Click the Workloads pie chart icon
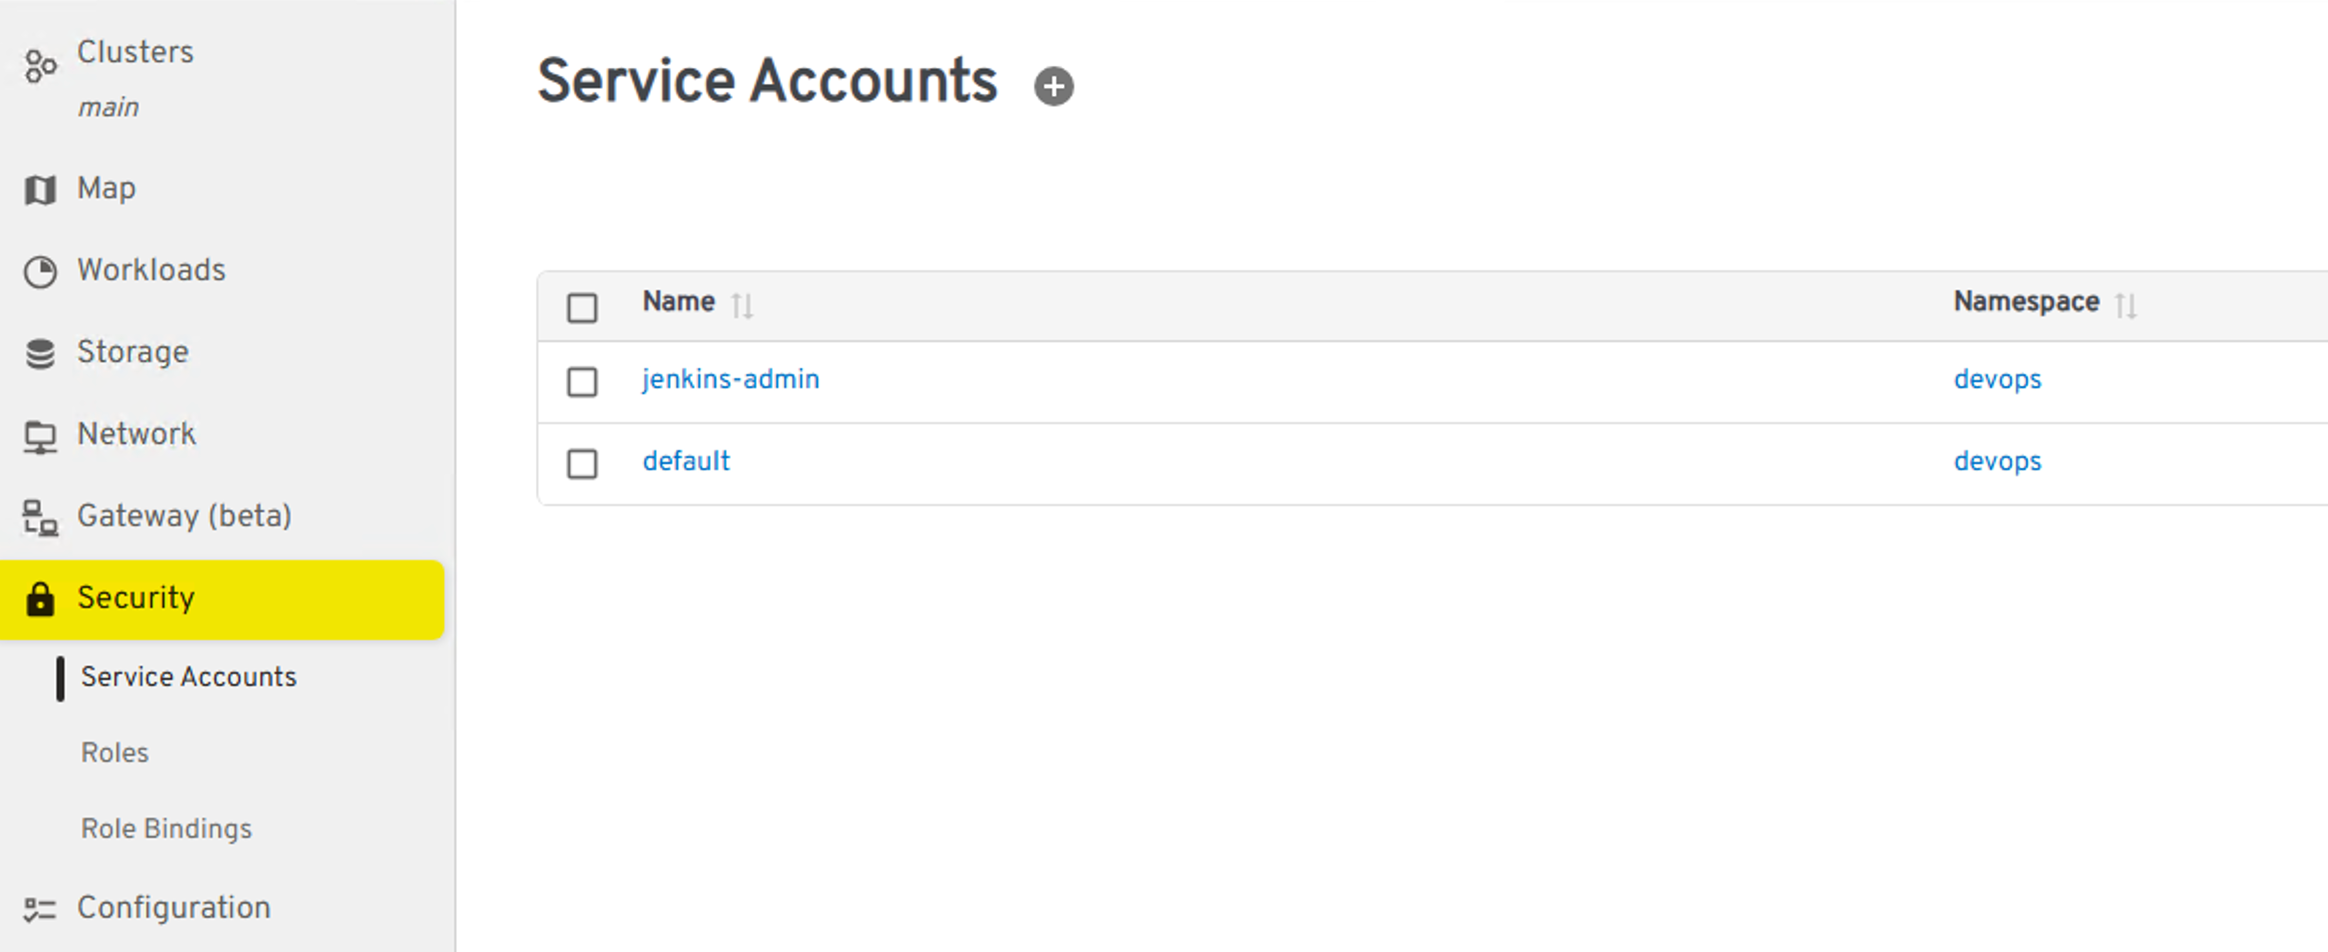This screenshot has height=952, width=2328. [40, 271]
